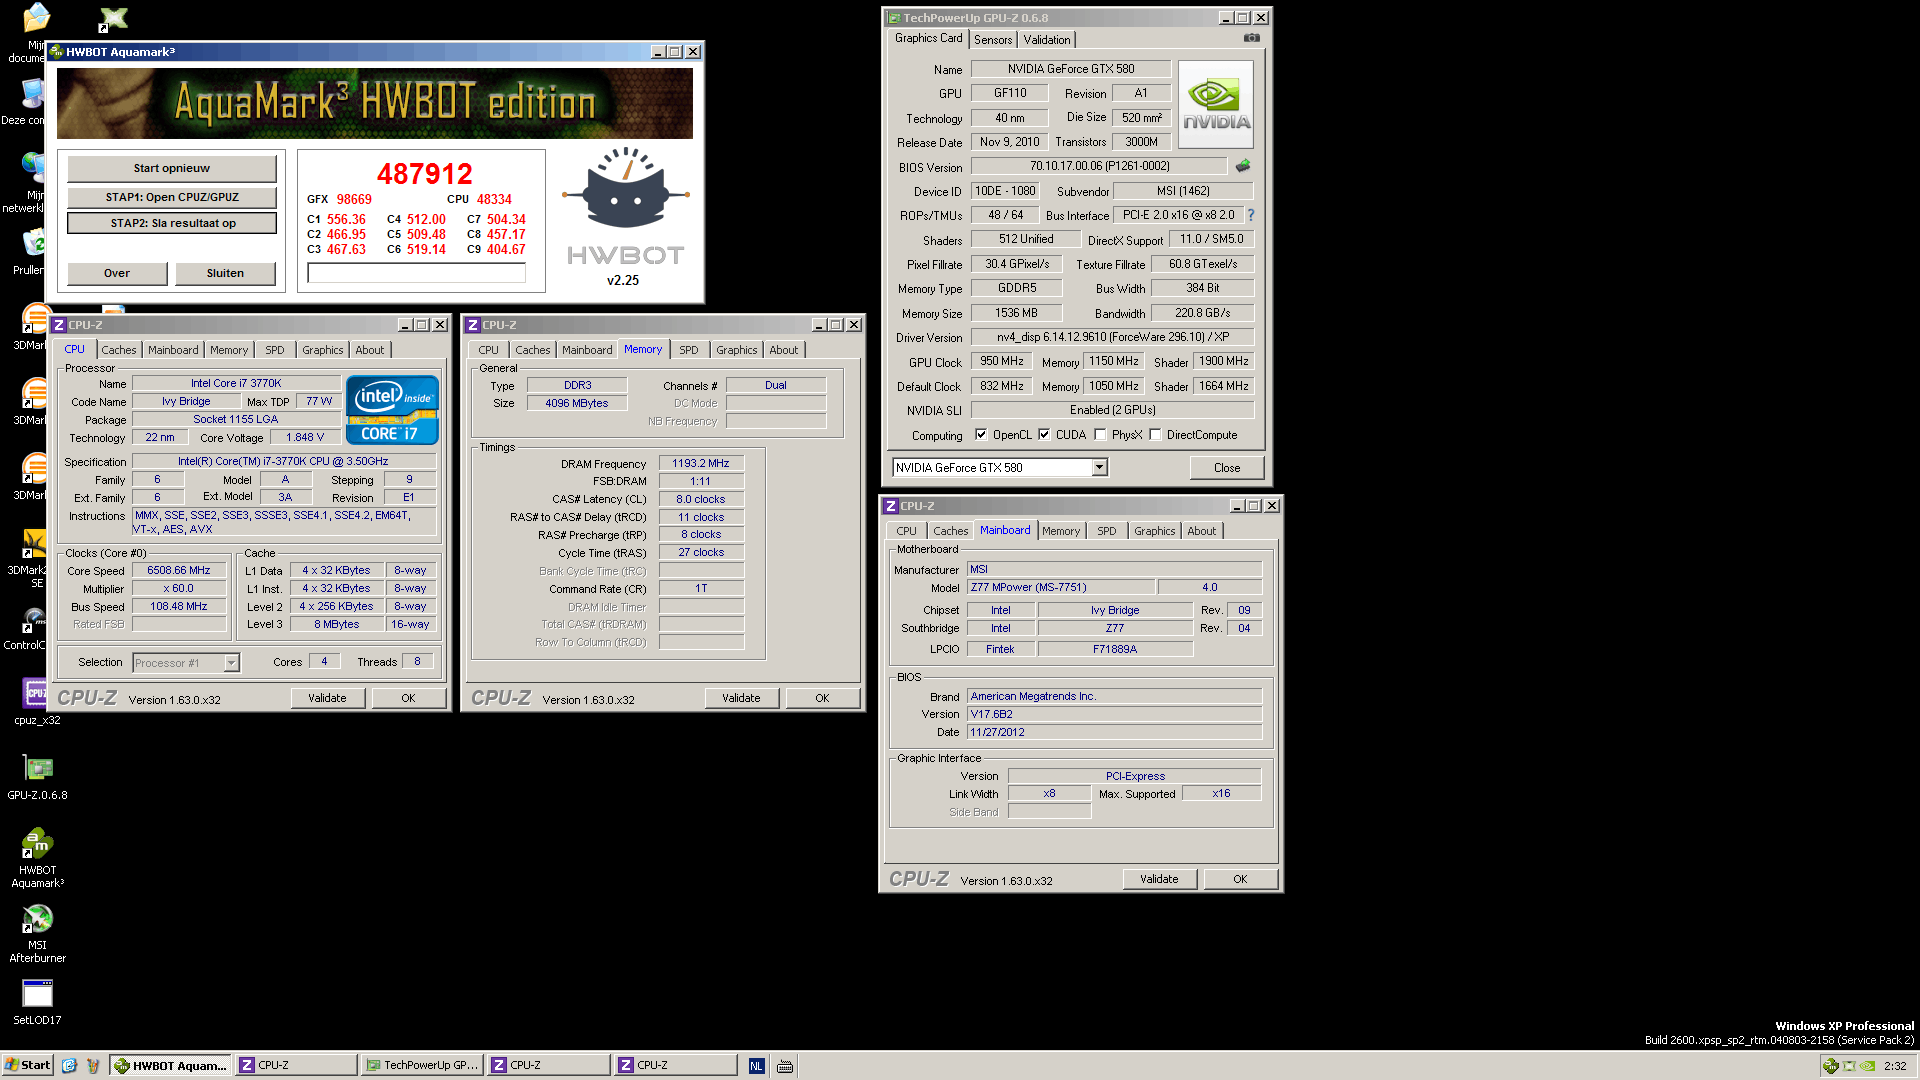Enable the DirectCompute checkbox
The image size is (1920, 1080).
click(x=1155, y=435)
